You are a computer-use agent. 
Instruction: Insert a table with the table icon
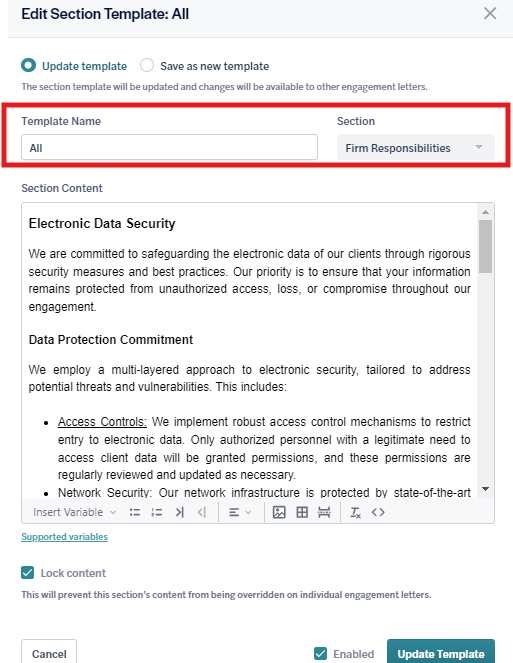302,512
